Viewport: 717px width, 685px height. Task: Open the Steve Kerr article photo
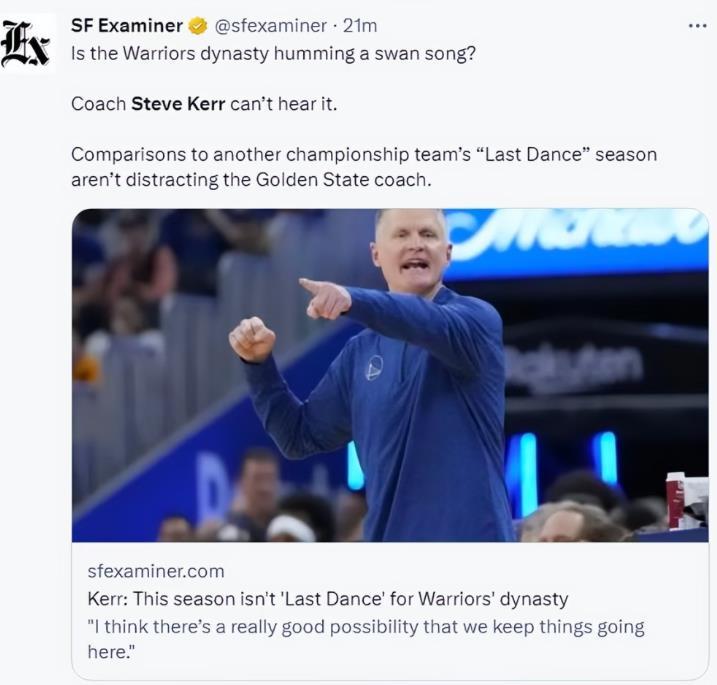tap(390, 375)
